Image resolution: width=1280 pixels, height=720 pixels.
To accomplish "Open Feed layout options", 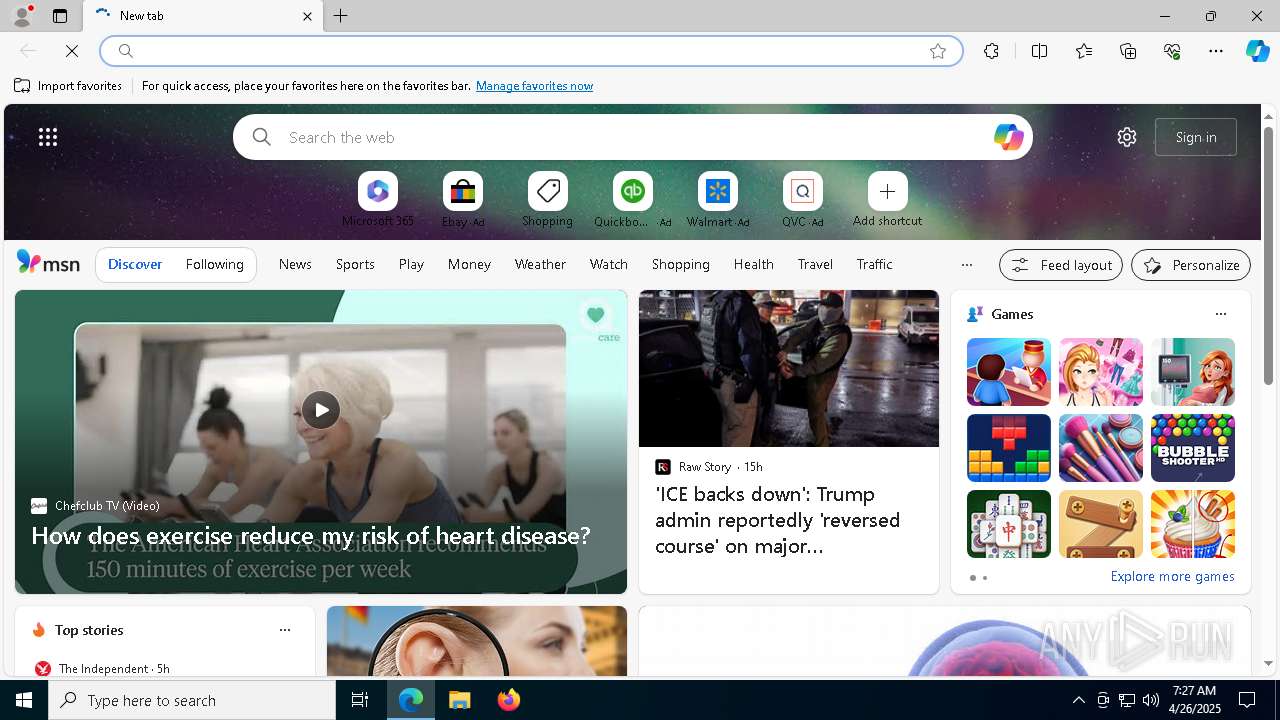I will [1061, 265].
